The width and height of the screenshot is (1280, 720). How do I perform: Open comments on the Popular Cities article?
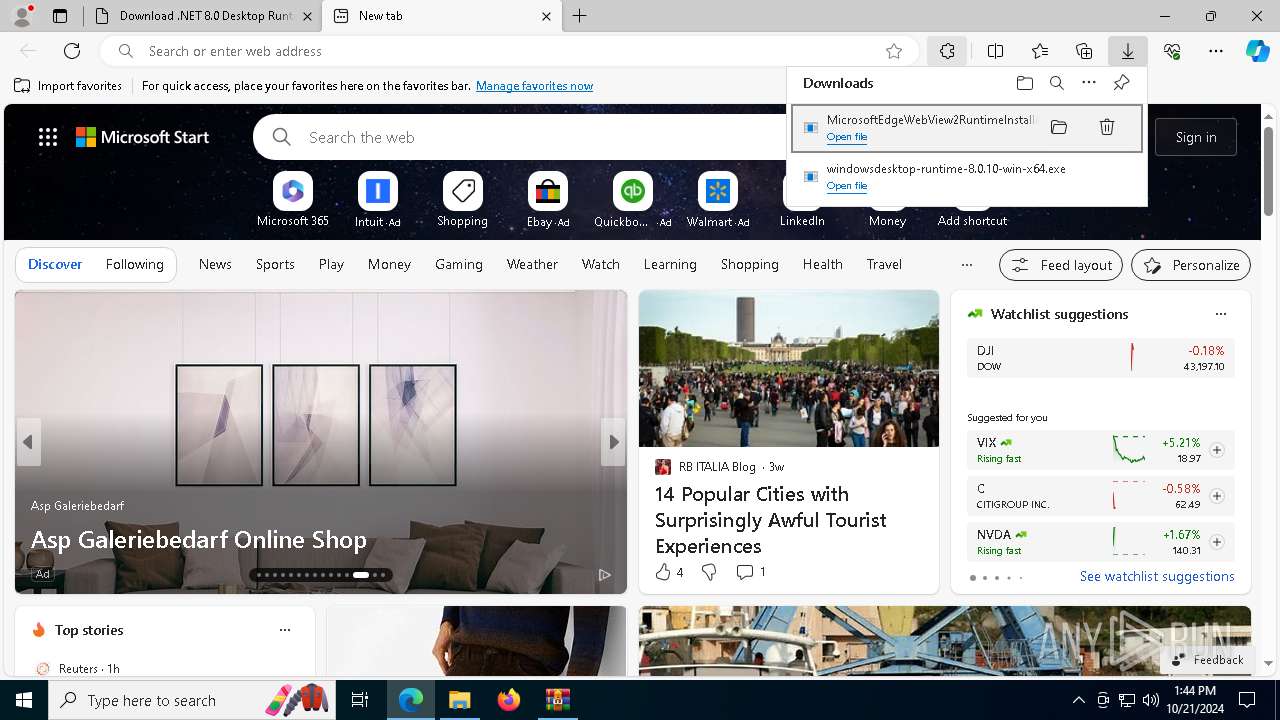[x=751, y=572]
